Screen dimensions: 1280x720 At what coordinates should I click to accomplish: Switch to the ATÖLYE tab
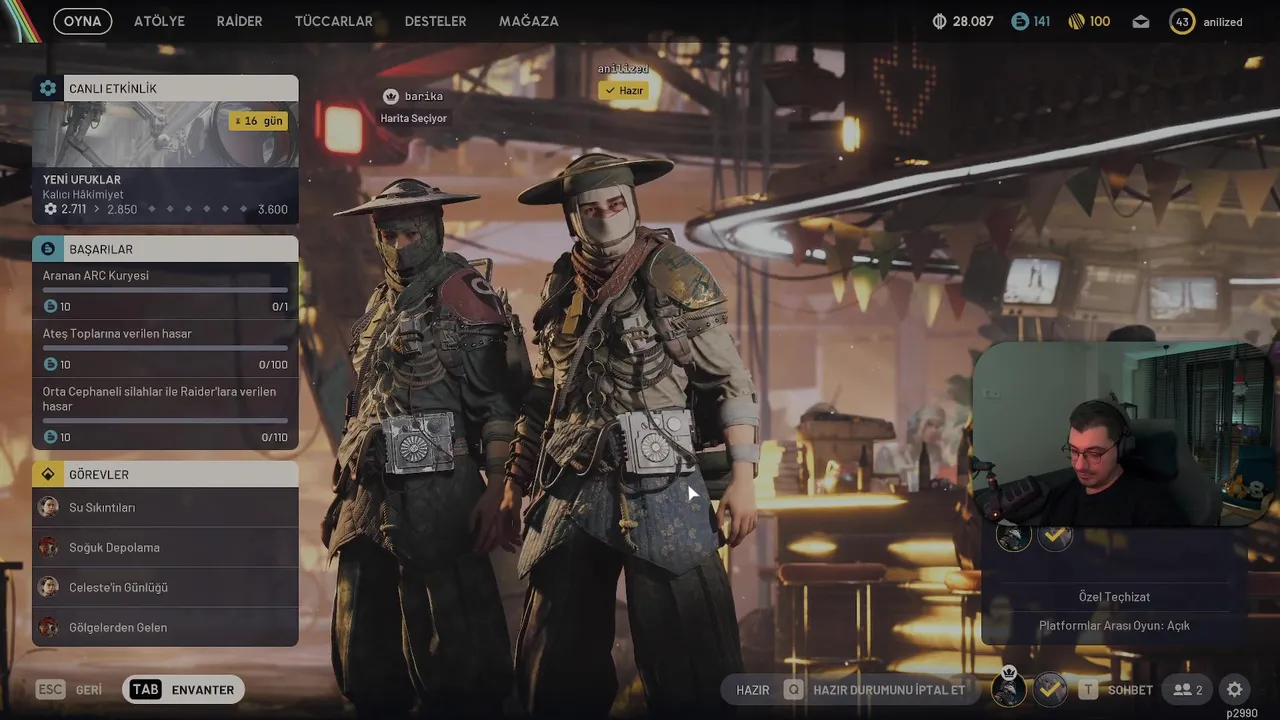(x=159, y=21)
